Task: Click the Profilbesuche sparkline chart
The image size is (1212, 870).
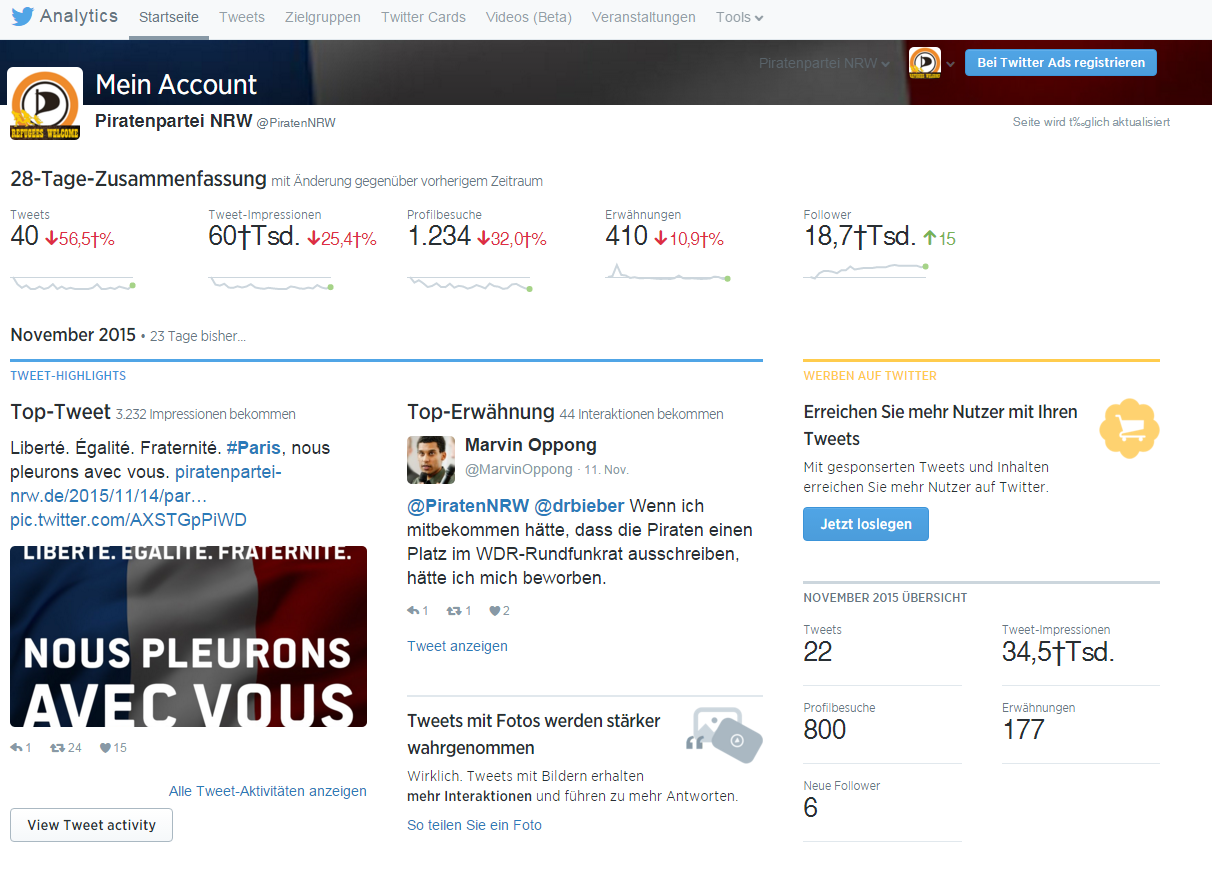Action: pyautogui.click(x=469, y=283)
